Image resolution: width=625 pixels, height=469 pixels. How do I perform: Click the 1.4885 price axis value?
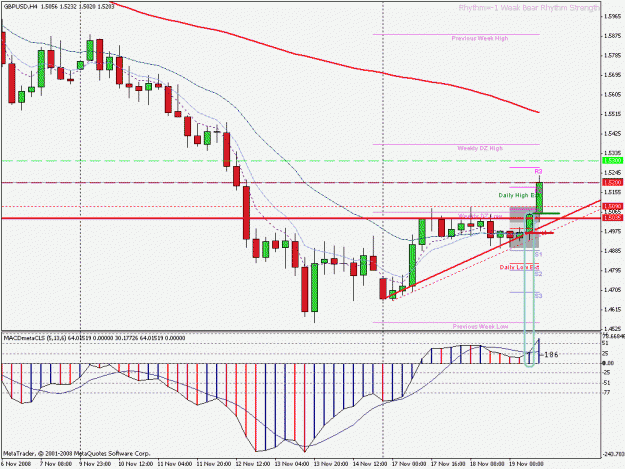(x=613, y=251)
